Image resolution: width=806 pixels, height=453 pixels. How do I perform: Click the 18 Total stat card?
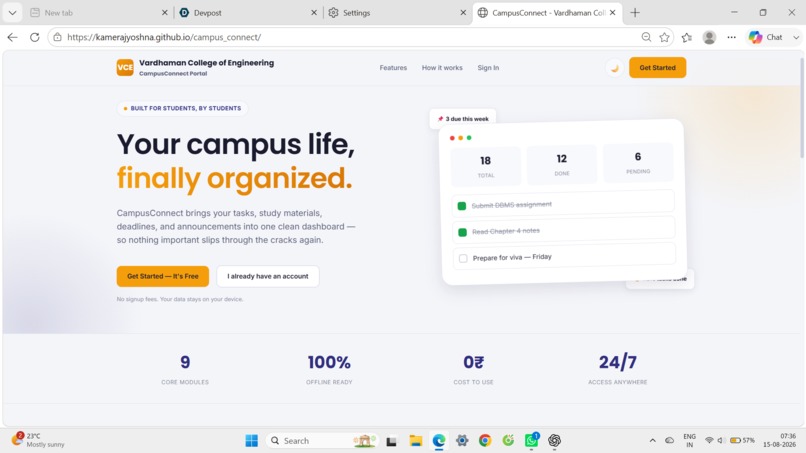[486, 166]
